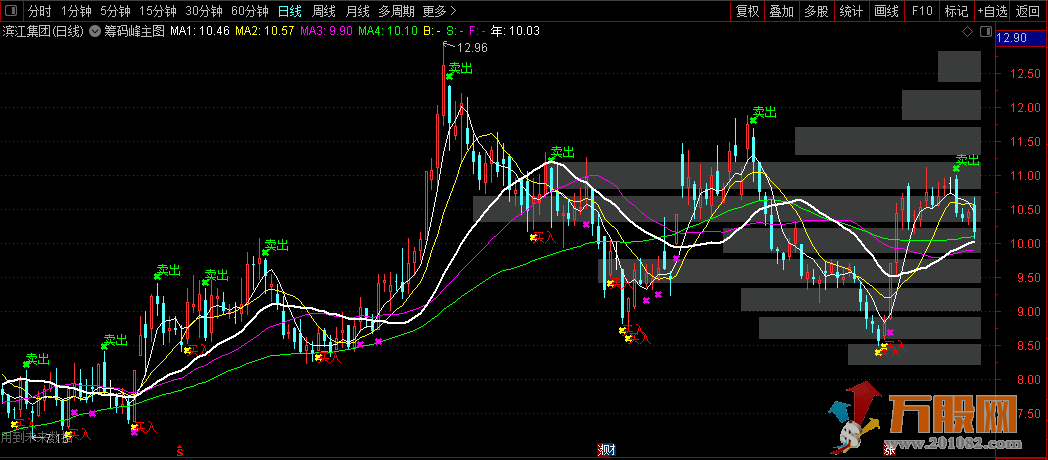Click the 滨江集团(日线) stock title
The image size is (1048, 460).
pos(43,31)
